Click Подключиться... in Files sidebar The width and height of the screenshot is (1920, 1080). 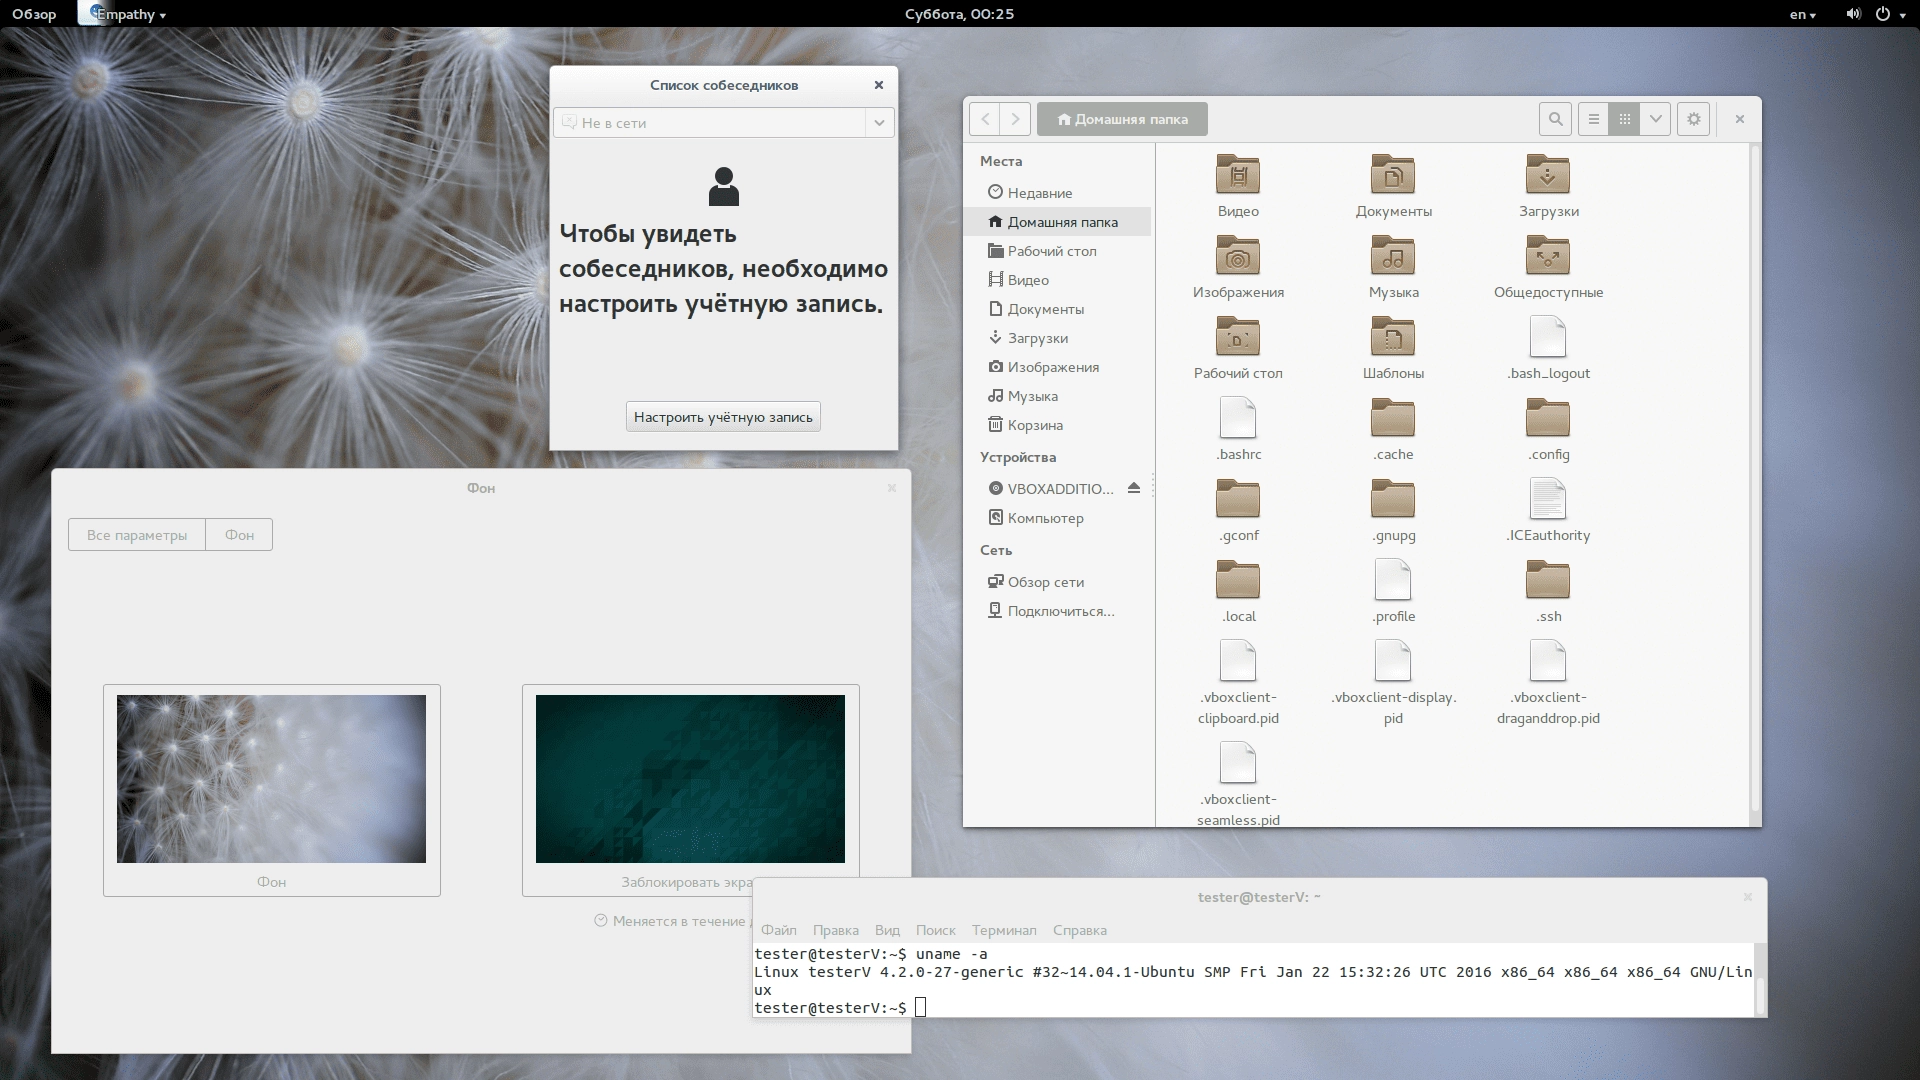point(1057,611)
